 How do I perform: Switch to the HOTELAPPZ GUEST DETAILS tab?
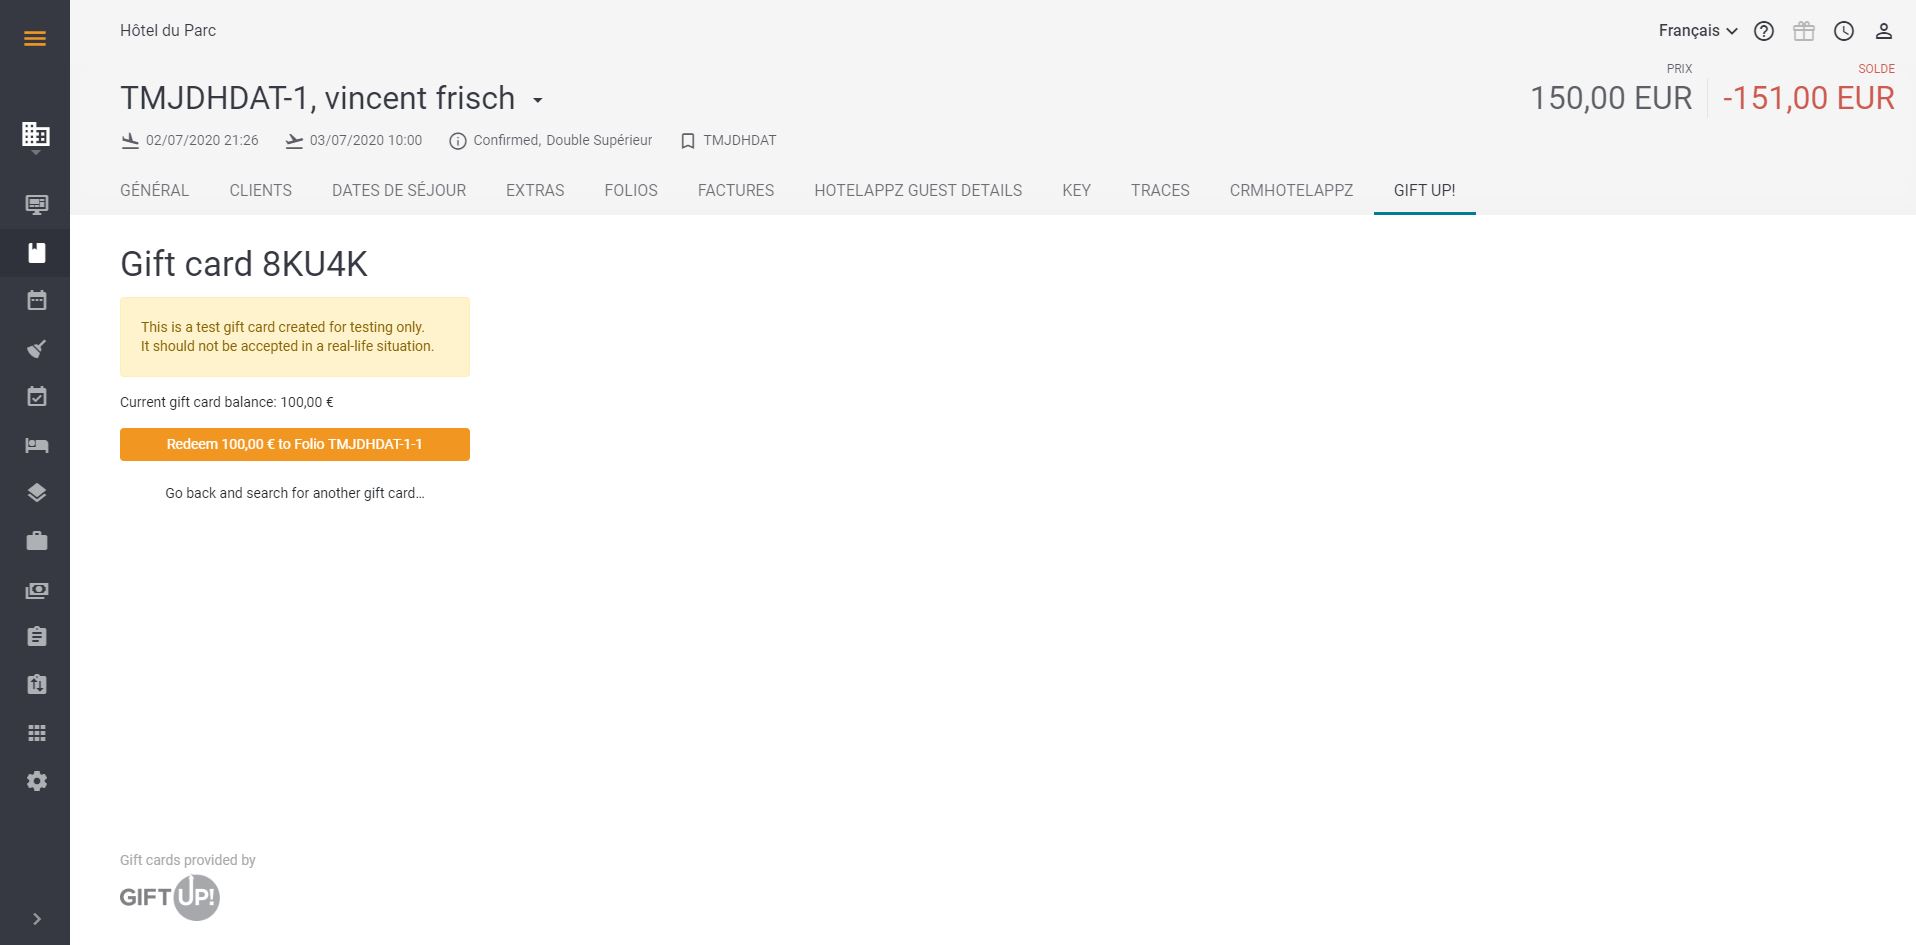point(918,190)
